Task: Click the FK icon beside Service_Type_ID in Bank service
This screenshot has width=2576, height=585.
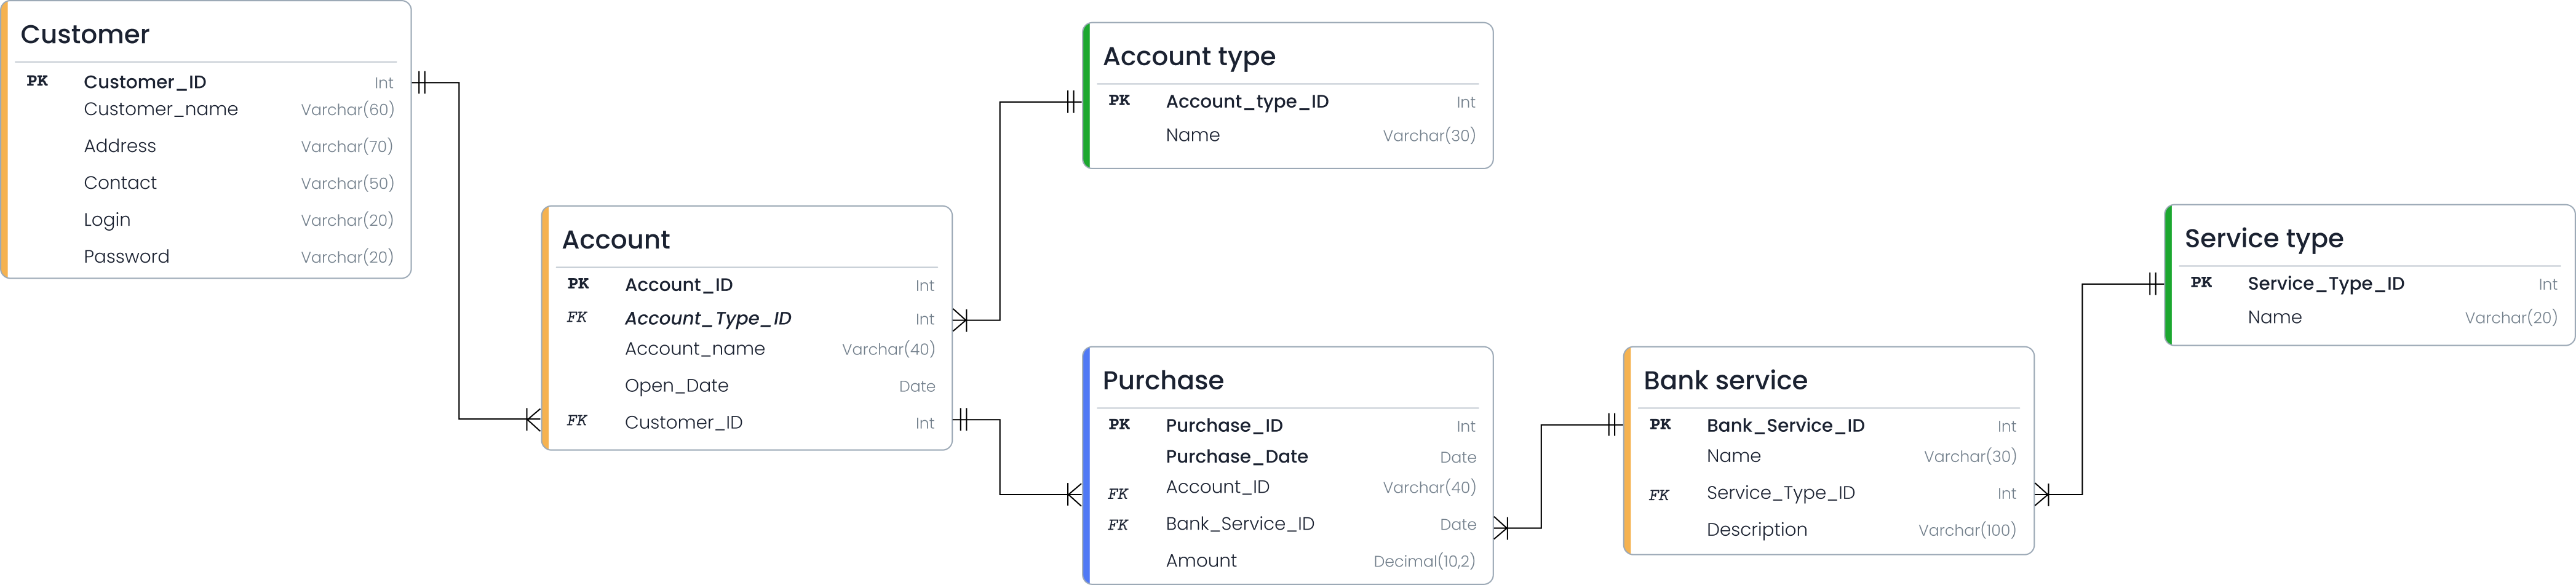Action: click(x=1659, y=495)
